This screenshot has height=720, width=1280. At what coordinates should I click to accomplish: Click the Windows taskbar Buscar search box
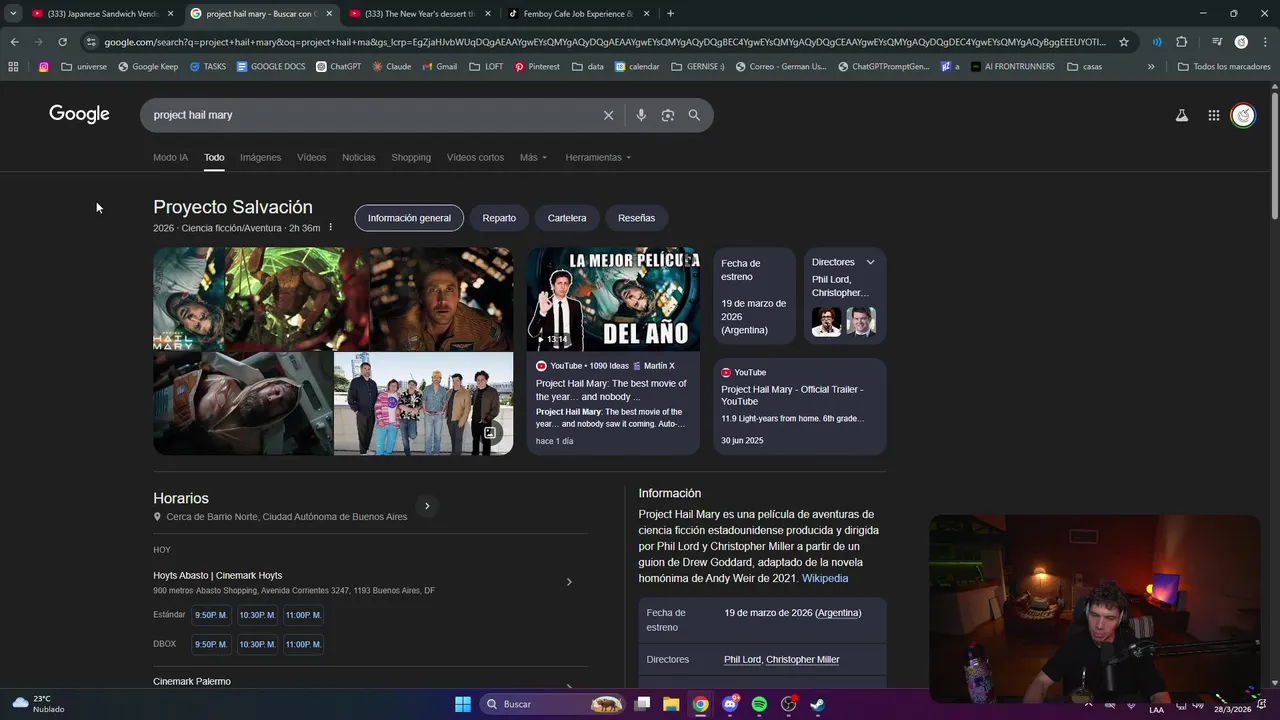(553, 704)
